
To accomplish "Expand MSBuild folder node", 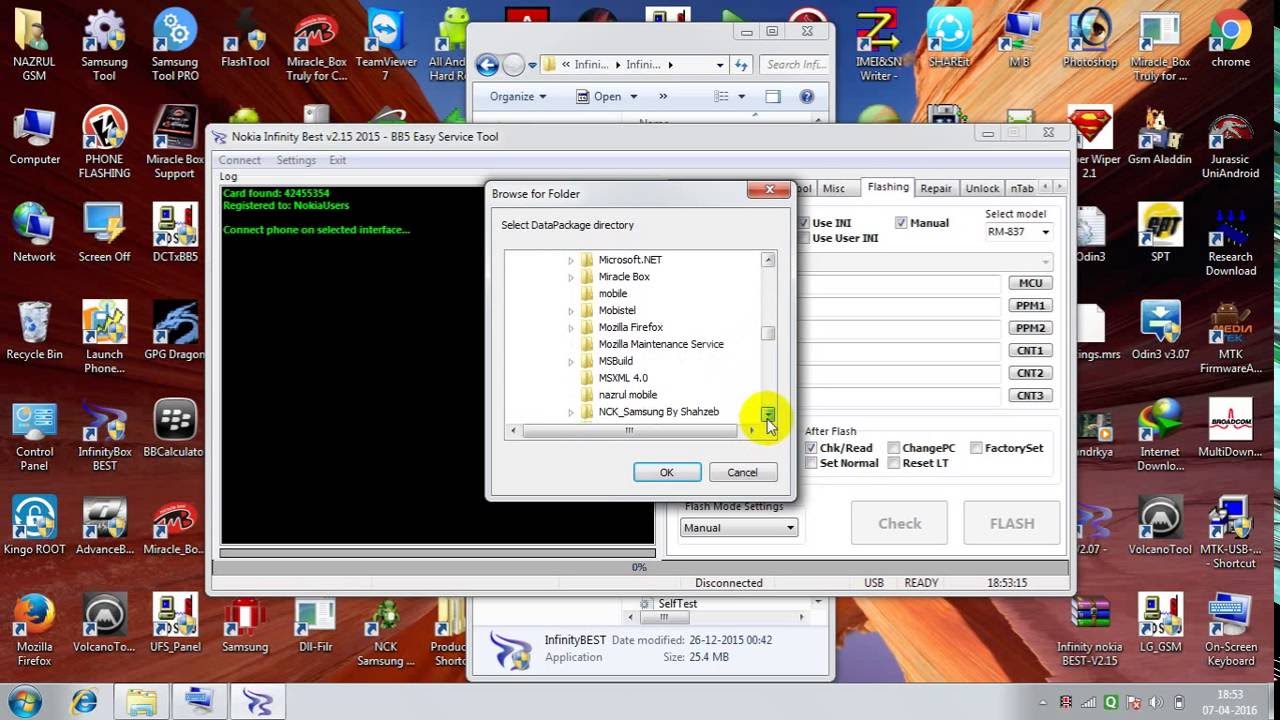I will pos(571,361).
